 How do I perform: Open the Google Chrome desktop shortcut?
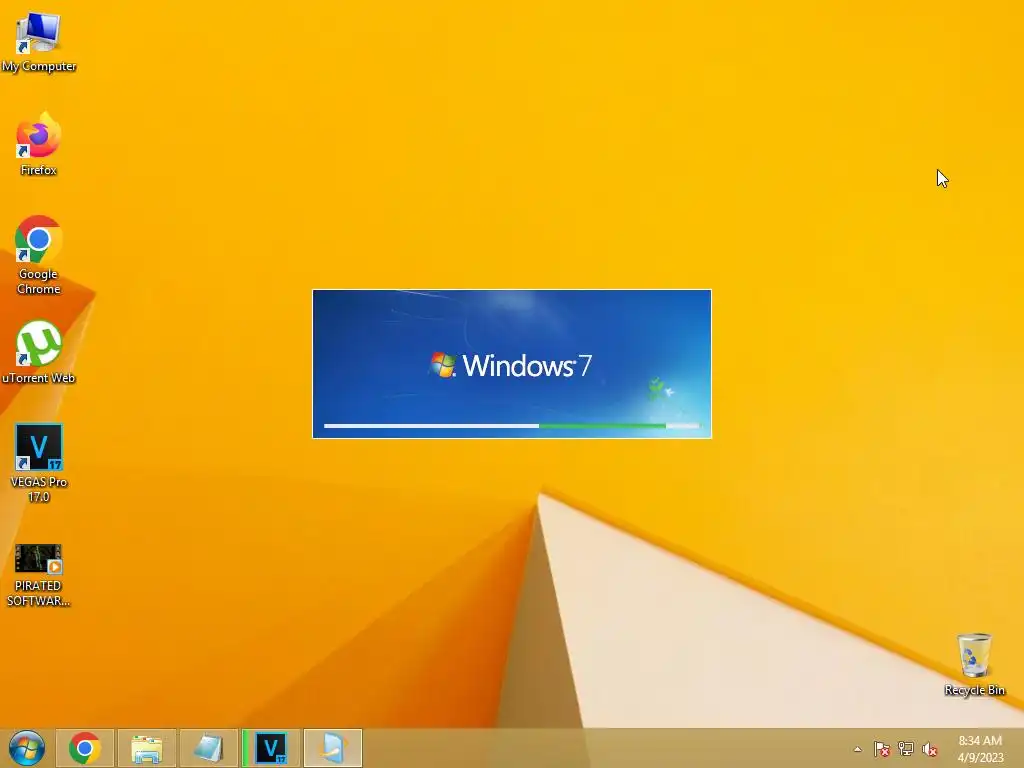click(x=39, y=255)
